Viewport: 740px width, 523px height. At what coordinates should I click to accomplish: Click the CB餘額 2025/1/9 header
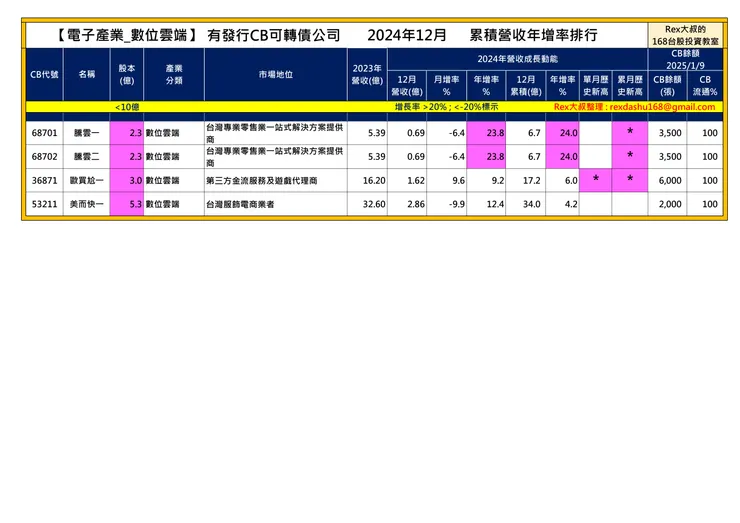pyautogui.click(x=685, y=59)
